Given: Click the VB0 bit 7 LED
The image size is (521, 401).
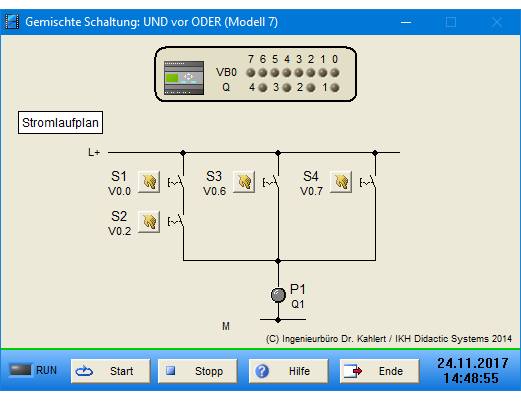Looking at the screenshot, I should point(251,73).
